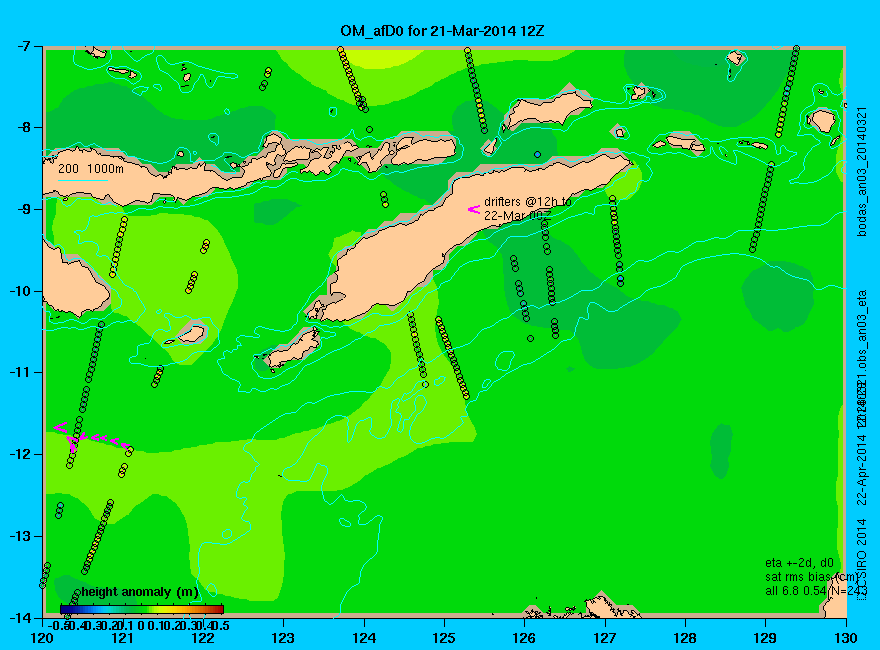Click the plot title 'OM_afD0 for 21-Mar-2014 12Z'

pyautogui.click(x=442, y=30)
